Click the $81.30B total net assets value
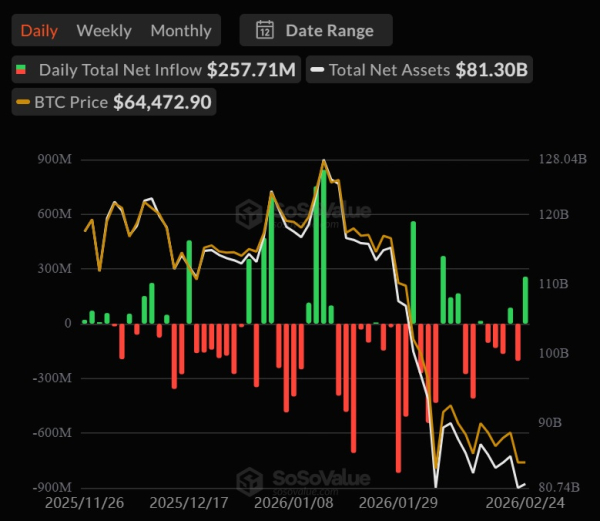 [x=492, y=71]
